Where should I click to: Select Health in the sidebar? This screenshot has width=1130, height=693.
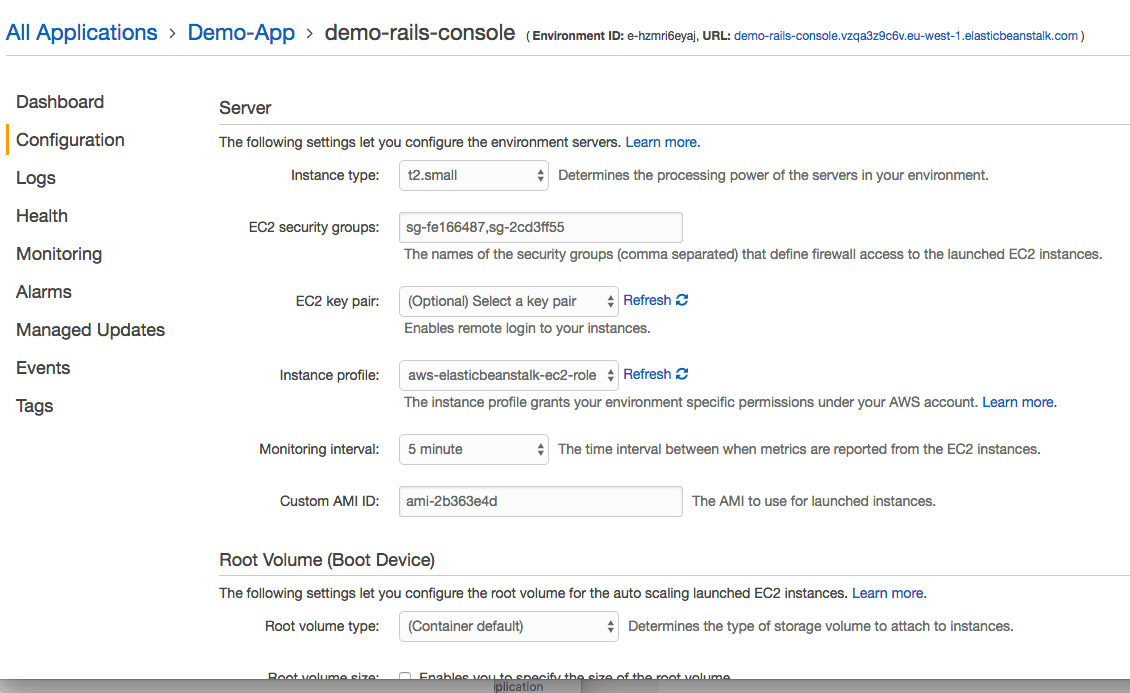[42, 216]
